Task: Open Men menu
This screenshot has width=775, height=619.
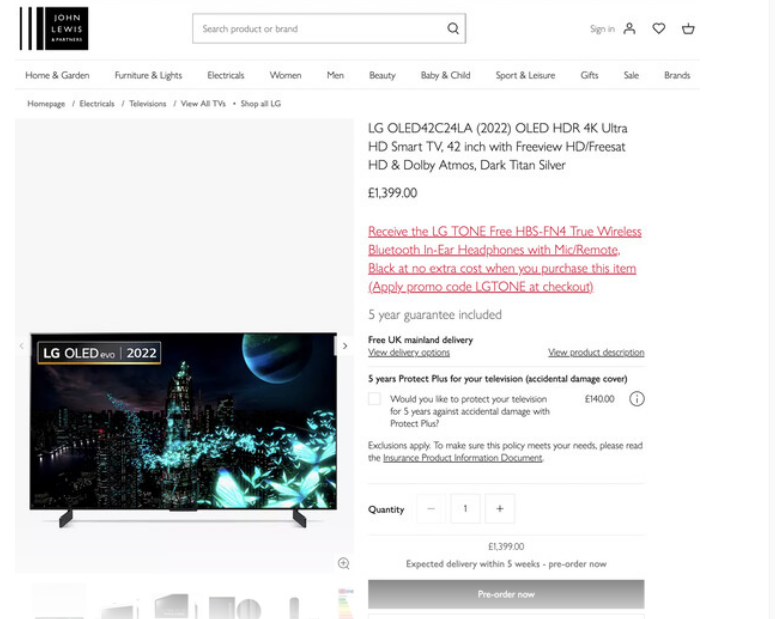Action: pyautogui.click(x=335, y=75)
